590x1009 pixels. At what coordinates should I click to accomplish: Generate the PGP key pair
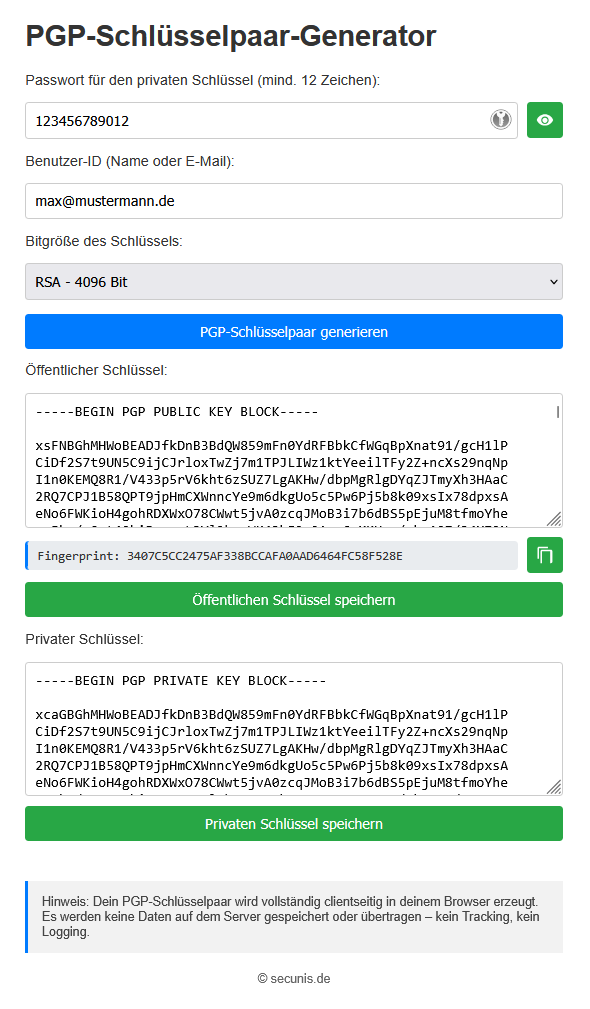point(294,332)
